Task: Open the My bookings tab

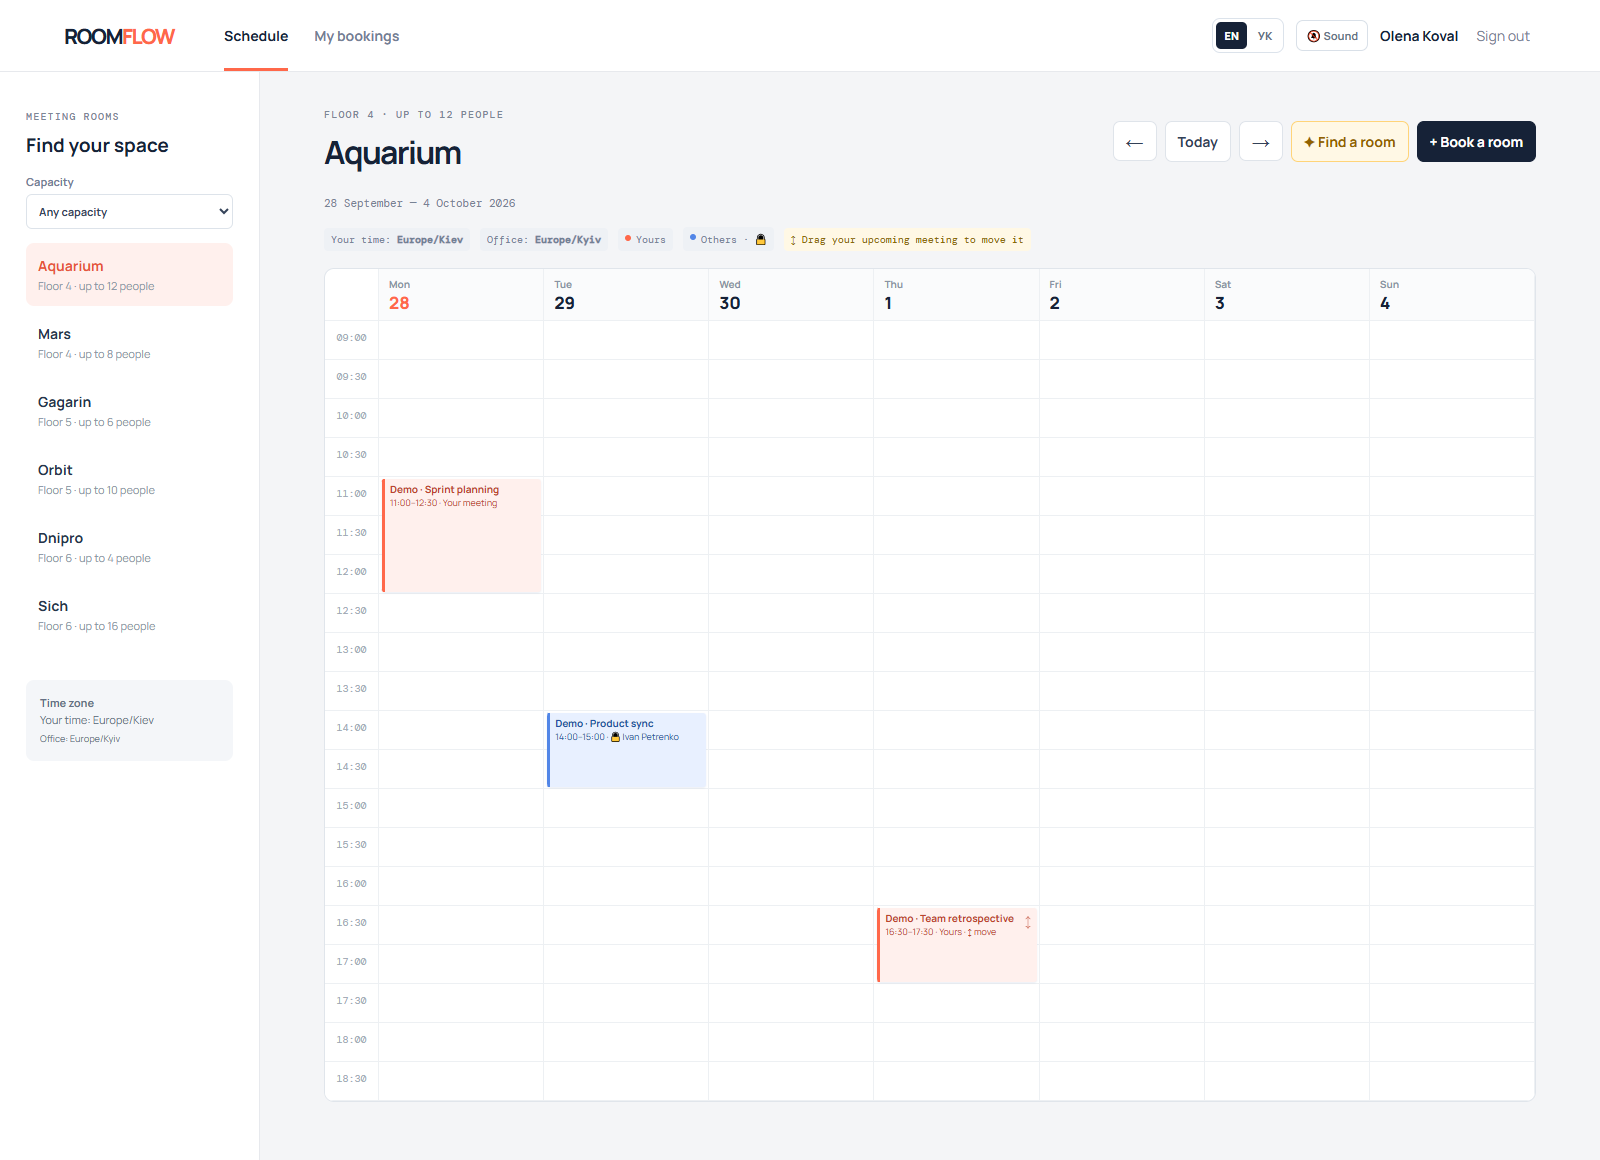Action: click(x=357, y=36)
